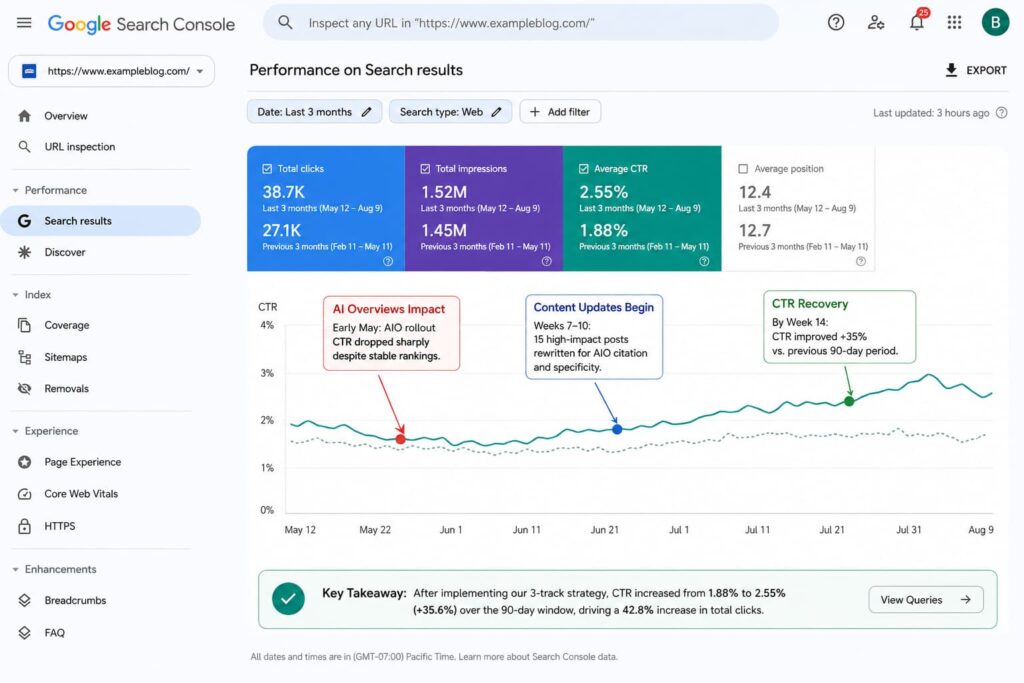This screenshot has width=1024, height=683.
Task: Click the Coverage pages icon
Action: (24, 325)
